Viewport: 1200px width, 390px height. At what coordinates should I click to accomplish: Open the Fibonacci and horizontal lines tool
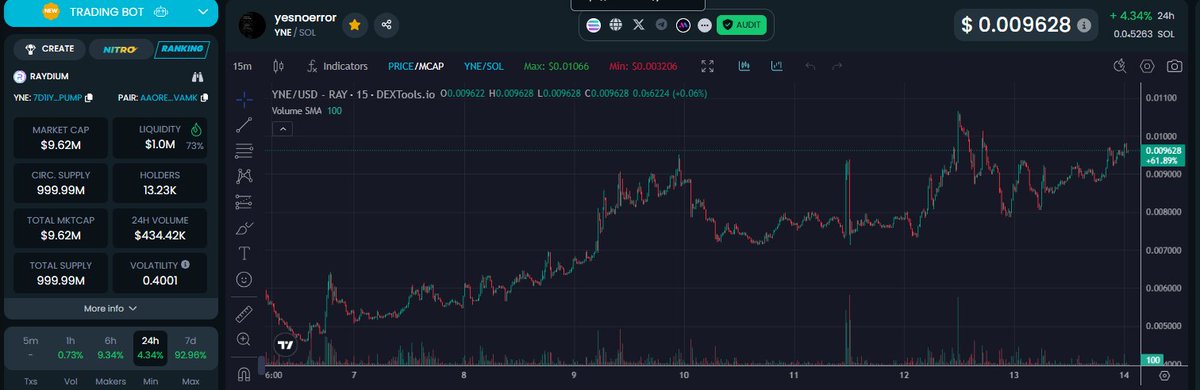pos(245,151)
